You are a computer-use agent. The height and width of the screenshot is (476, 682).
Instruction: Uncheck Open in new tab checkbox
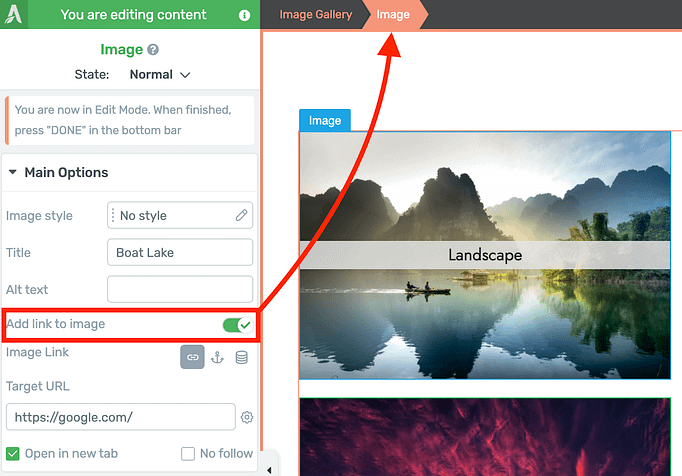click(13, 454)
